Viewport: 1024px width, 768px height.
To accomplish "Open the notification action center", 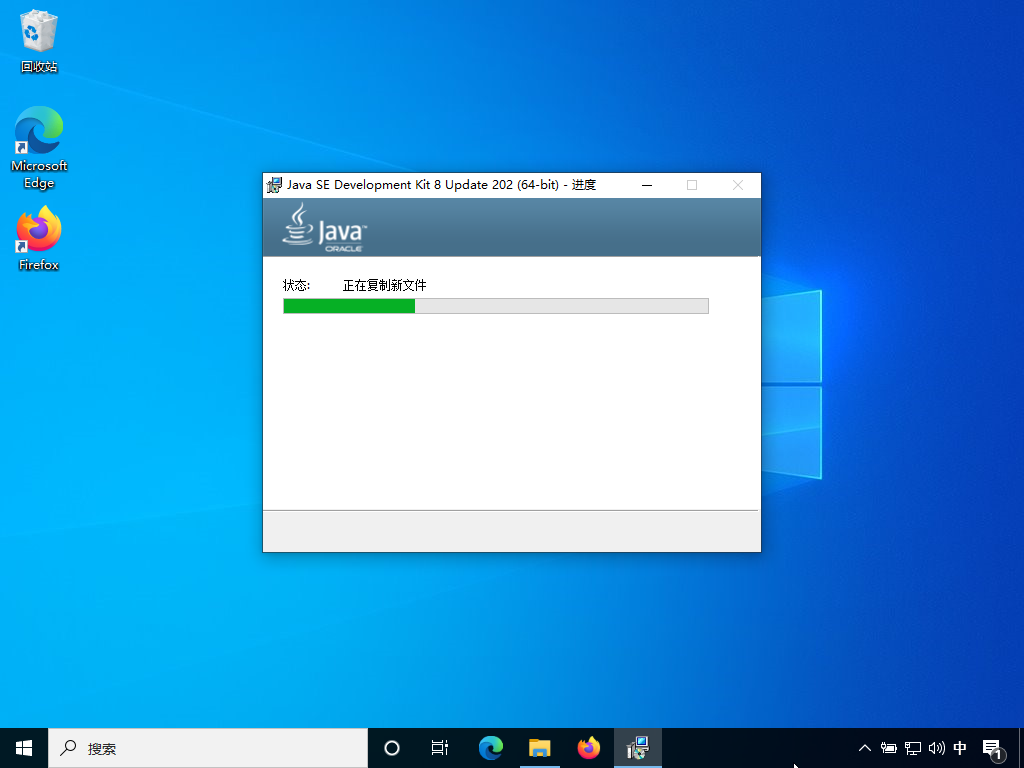I will click(x=993, y=750).
